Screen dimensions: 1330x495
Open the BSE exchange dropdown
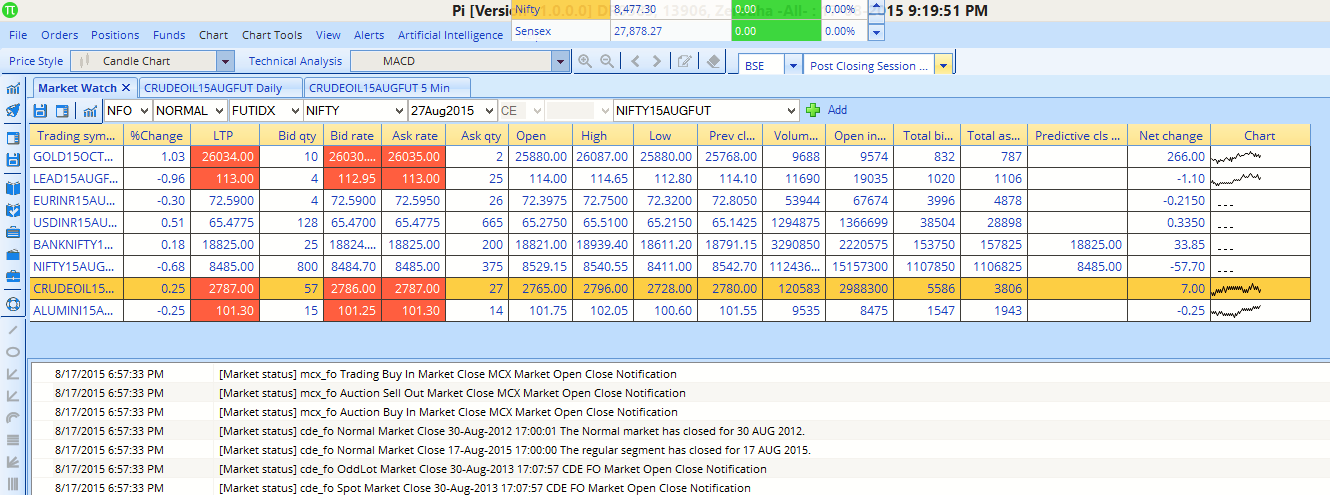click(x=792, y=65)
